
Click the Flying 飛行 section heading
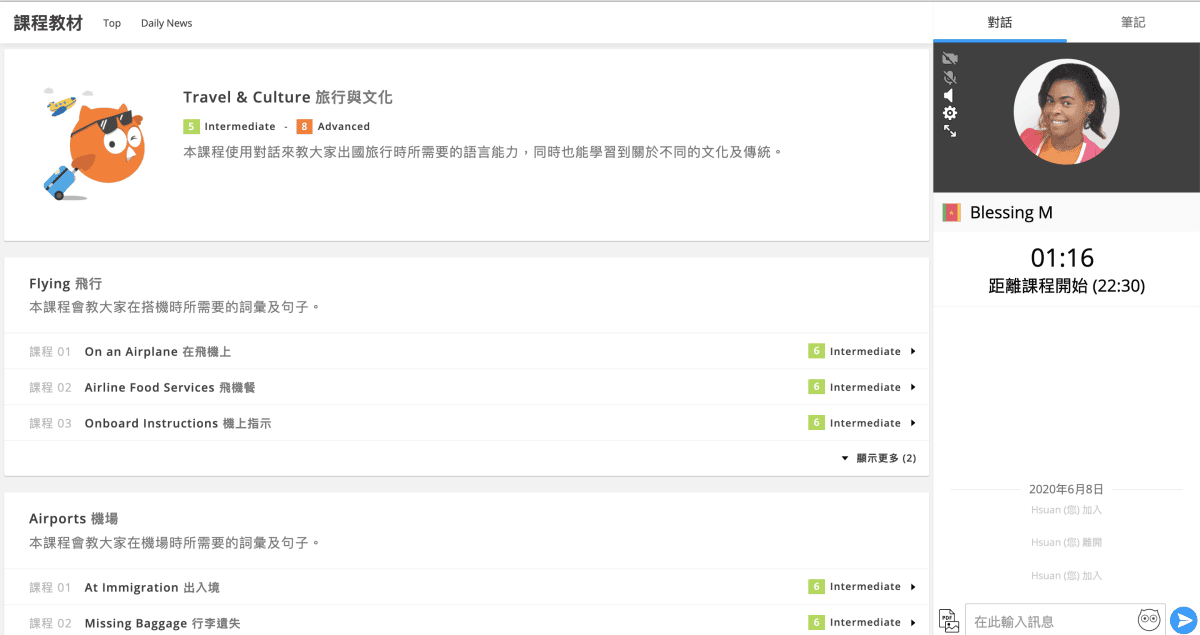pyautogui.click(x=66, y=284)
